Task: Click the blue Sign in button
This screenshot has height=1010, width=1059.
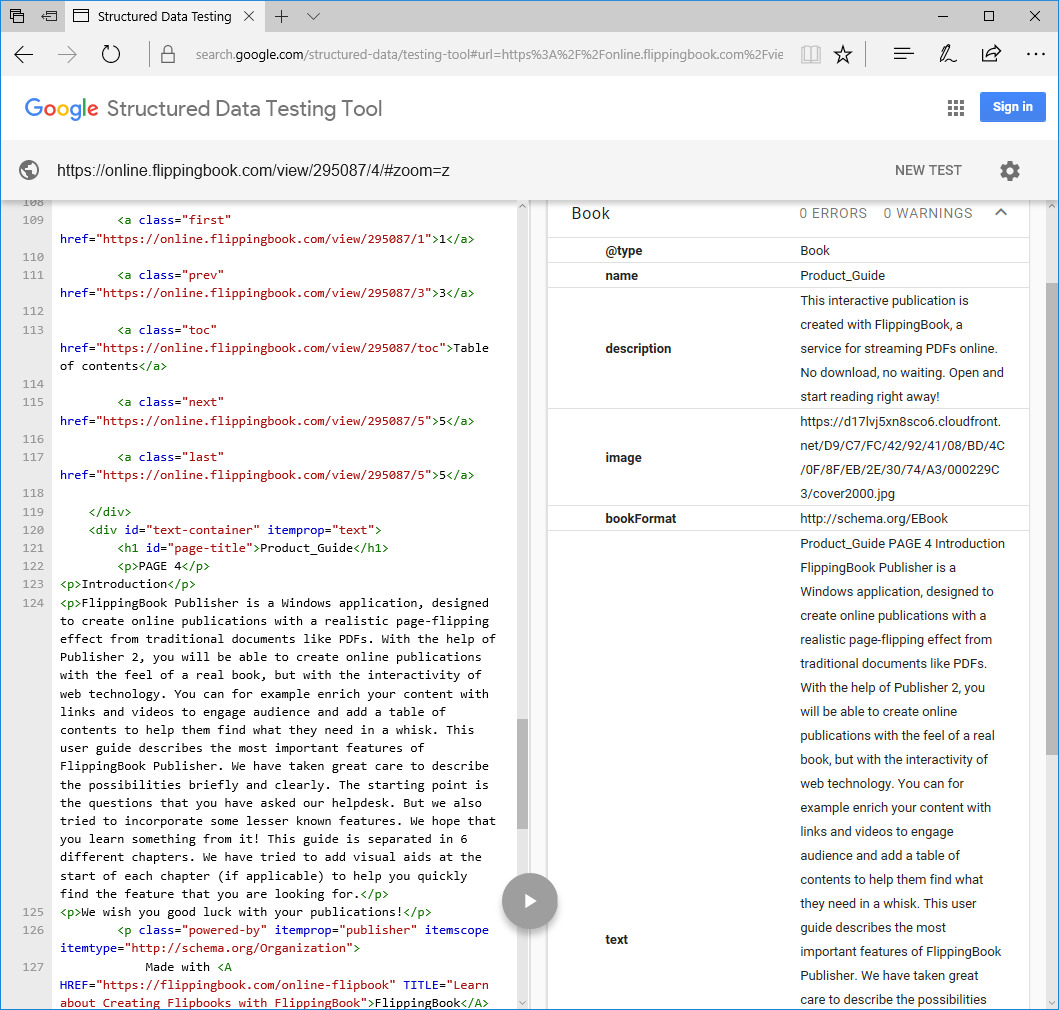Action: pos(1012,107)
